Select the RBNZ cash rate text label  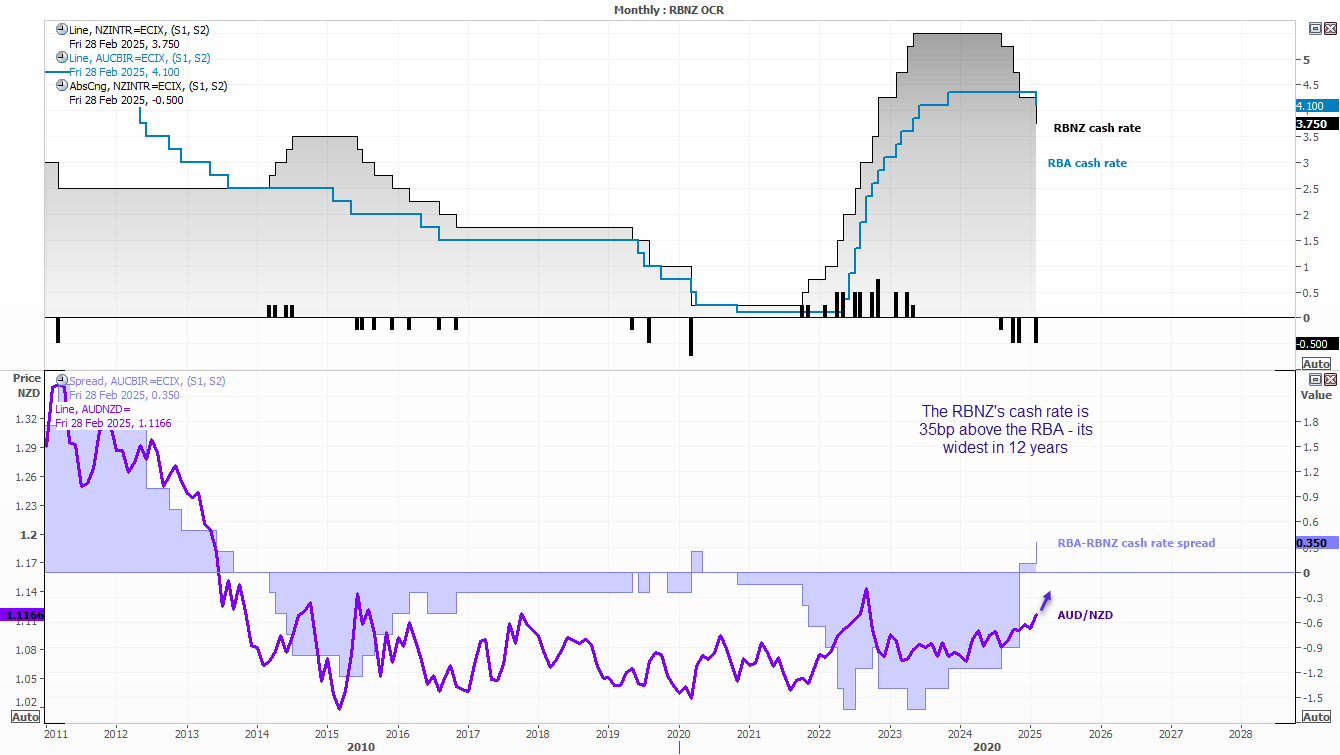tap(1097, 128)
